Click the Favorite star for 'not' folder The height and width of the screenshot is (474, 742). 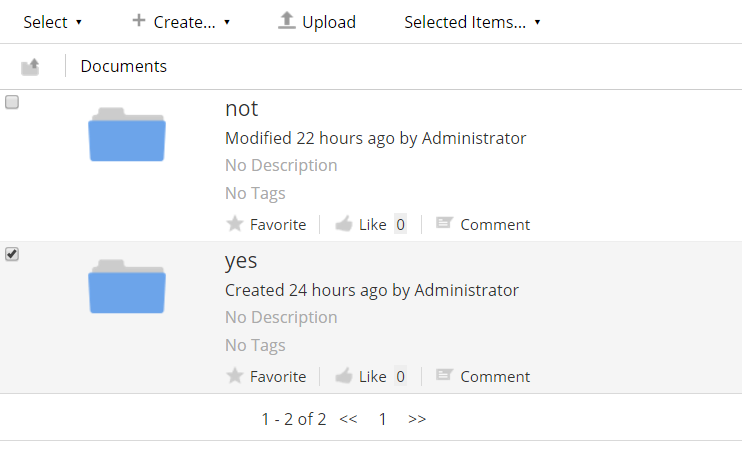coord(235,224)
